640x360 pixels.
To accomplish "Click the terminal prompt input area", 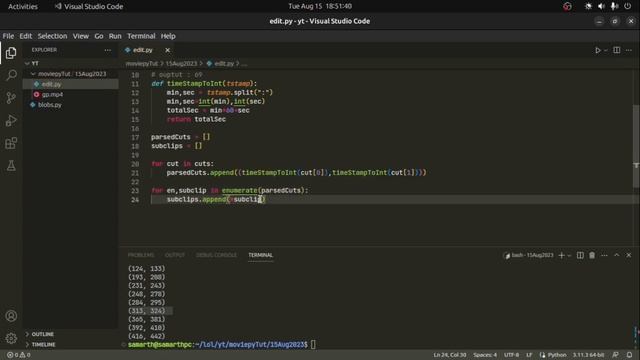I will tap(313, 344).
